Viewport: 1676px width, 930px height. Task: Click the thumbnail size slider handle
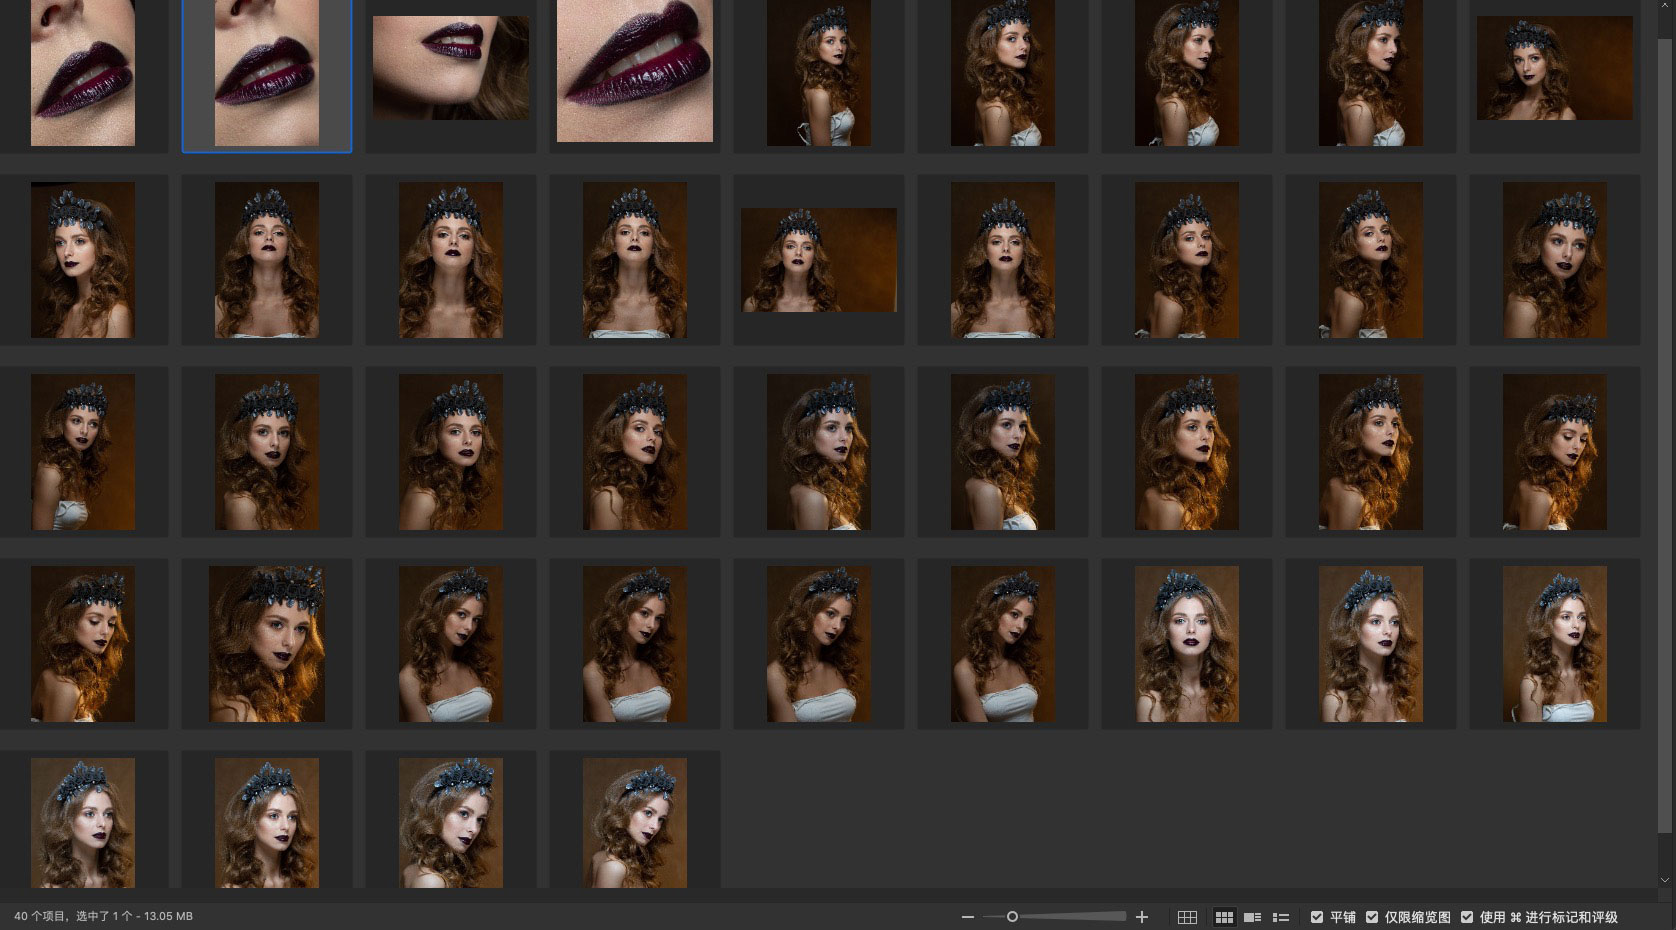[x=1012, y=917]
